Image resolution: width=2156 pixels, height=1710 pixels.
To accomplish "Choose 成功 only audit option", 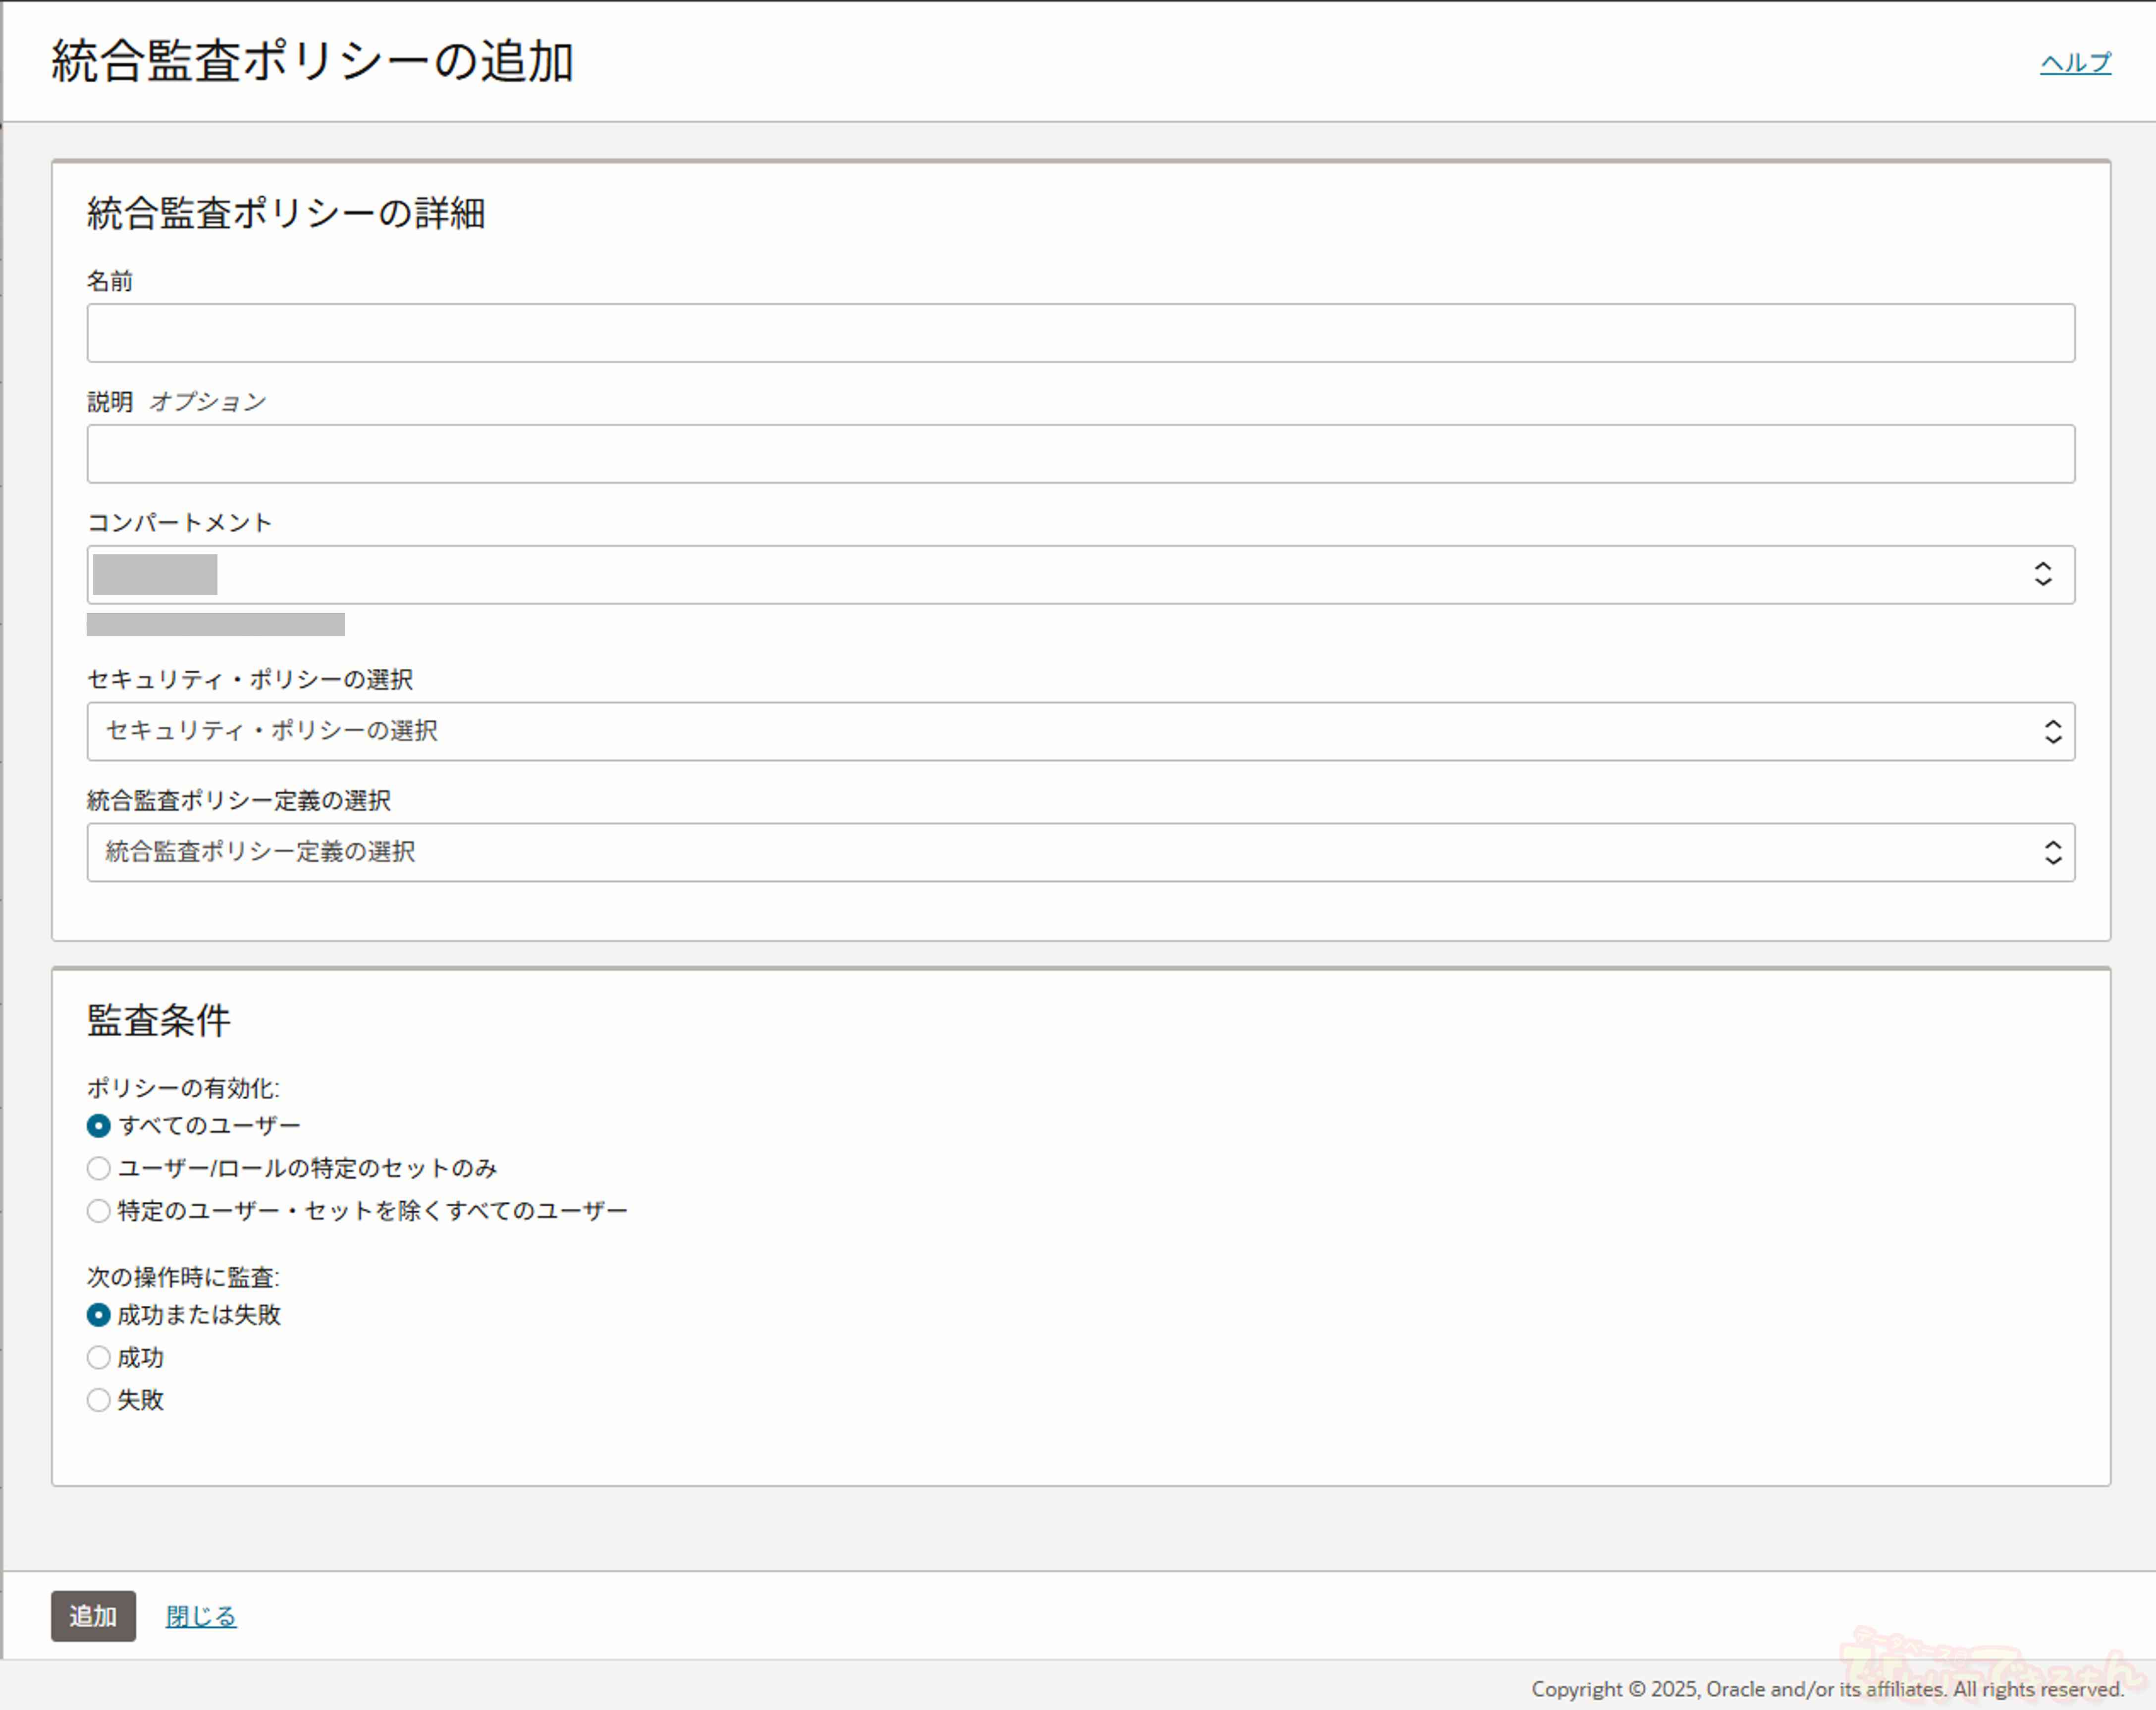I will (98, 1358).
